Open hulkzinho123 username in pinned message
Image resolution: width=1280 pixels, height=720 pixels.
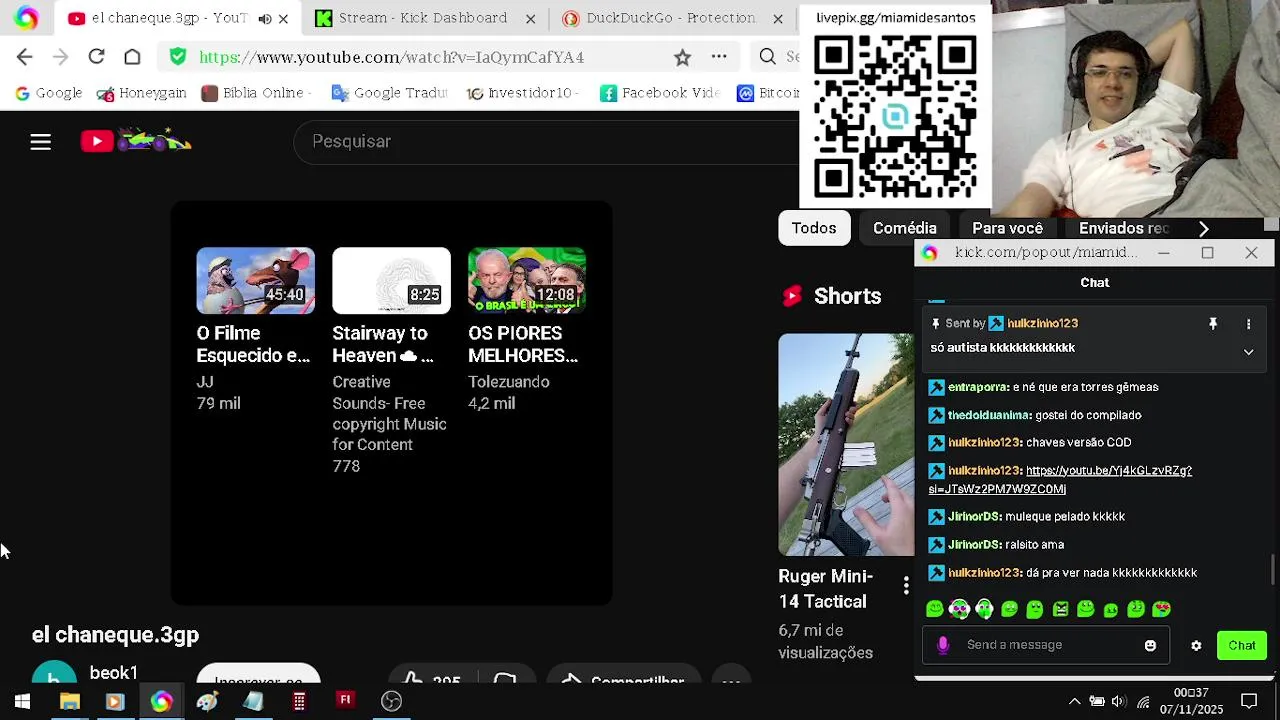(x=1042, y=324)
